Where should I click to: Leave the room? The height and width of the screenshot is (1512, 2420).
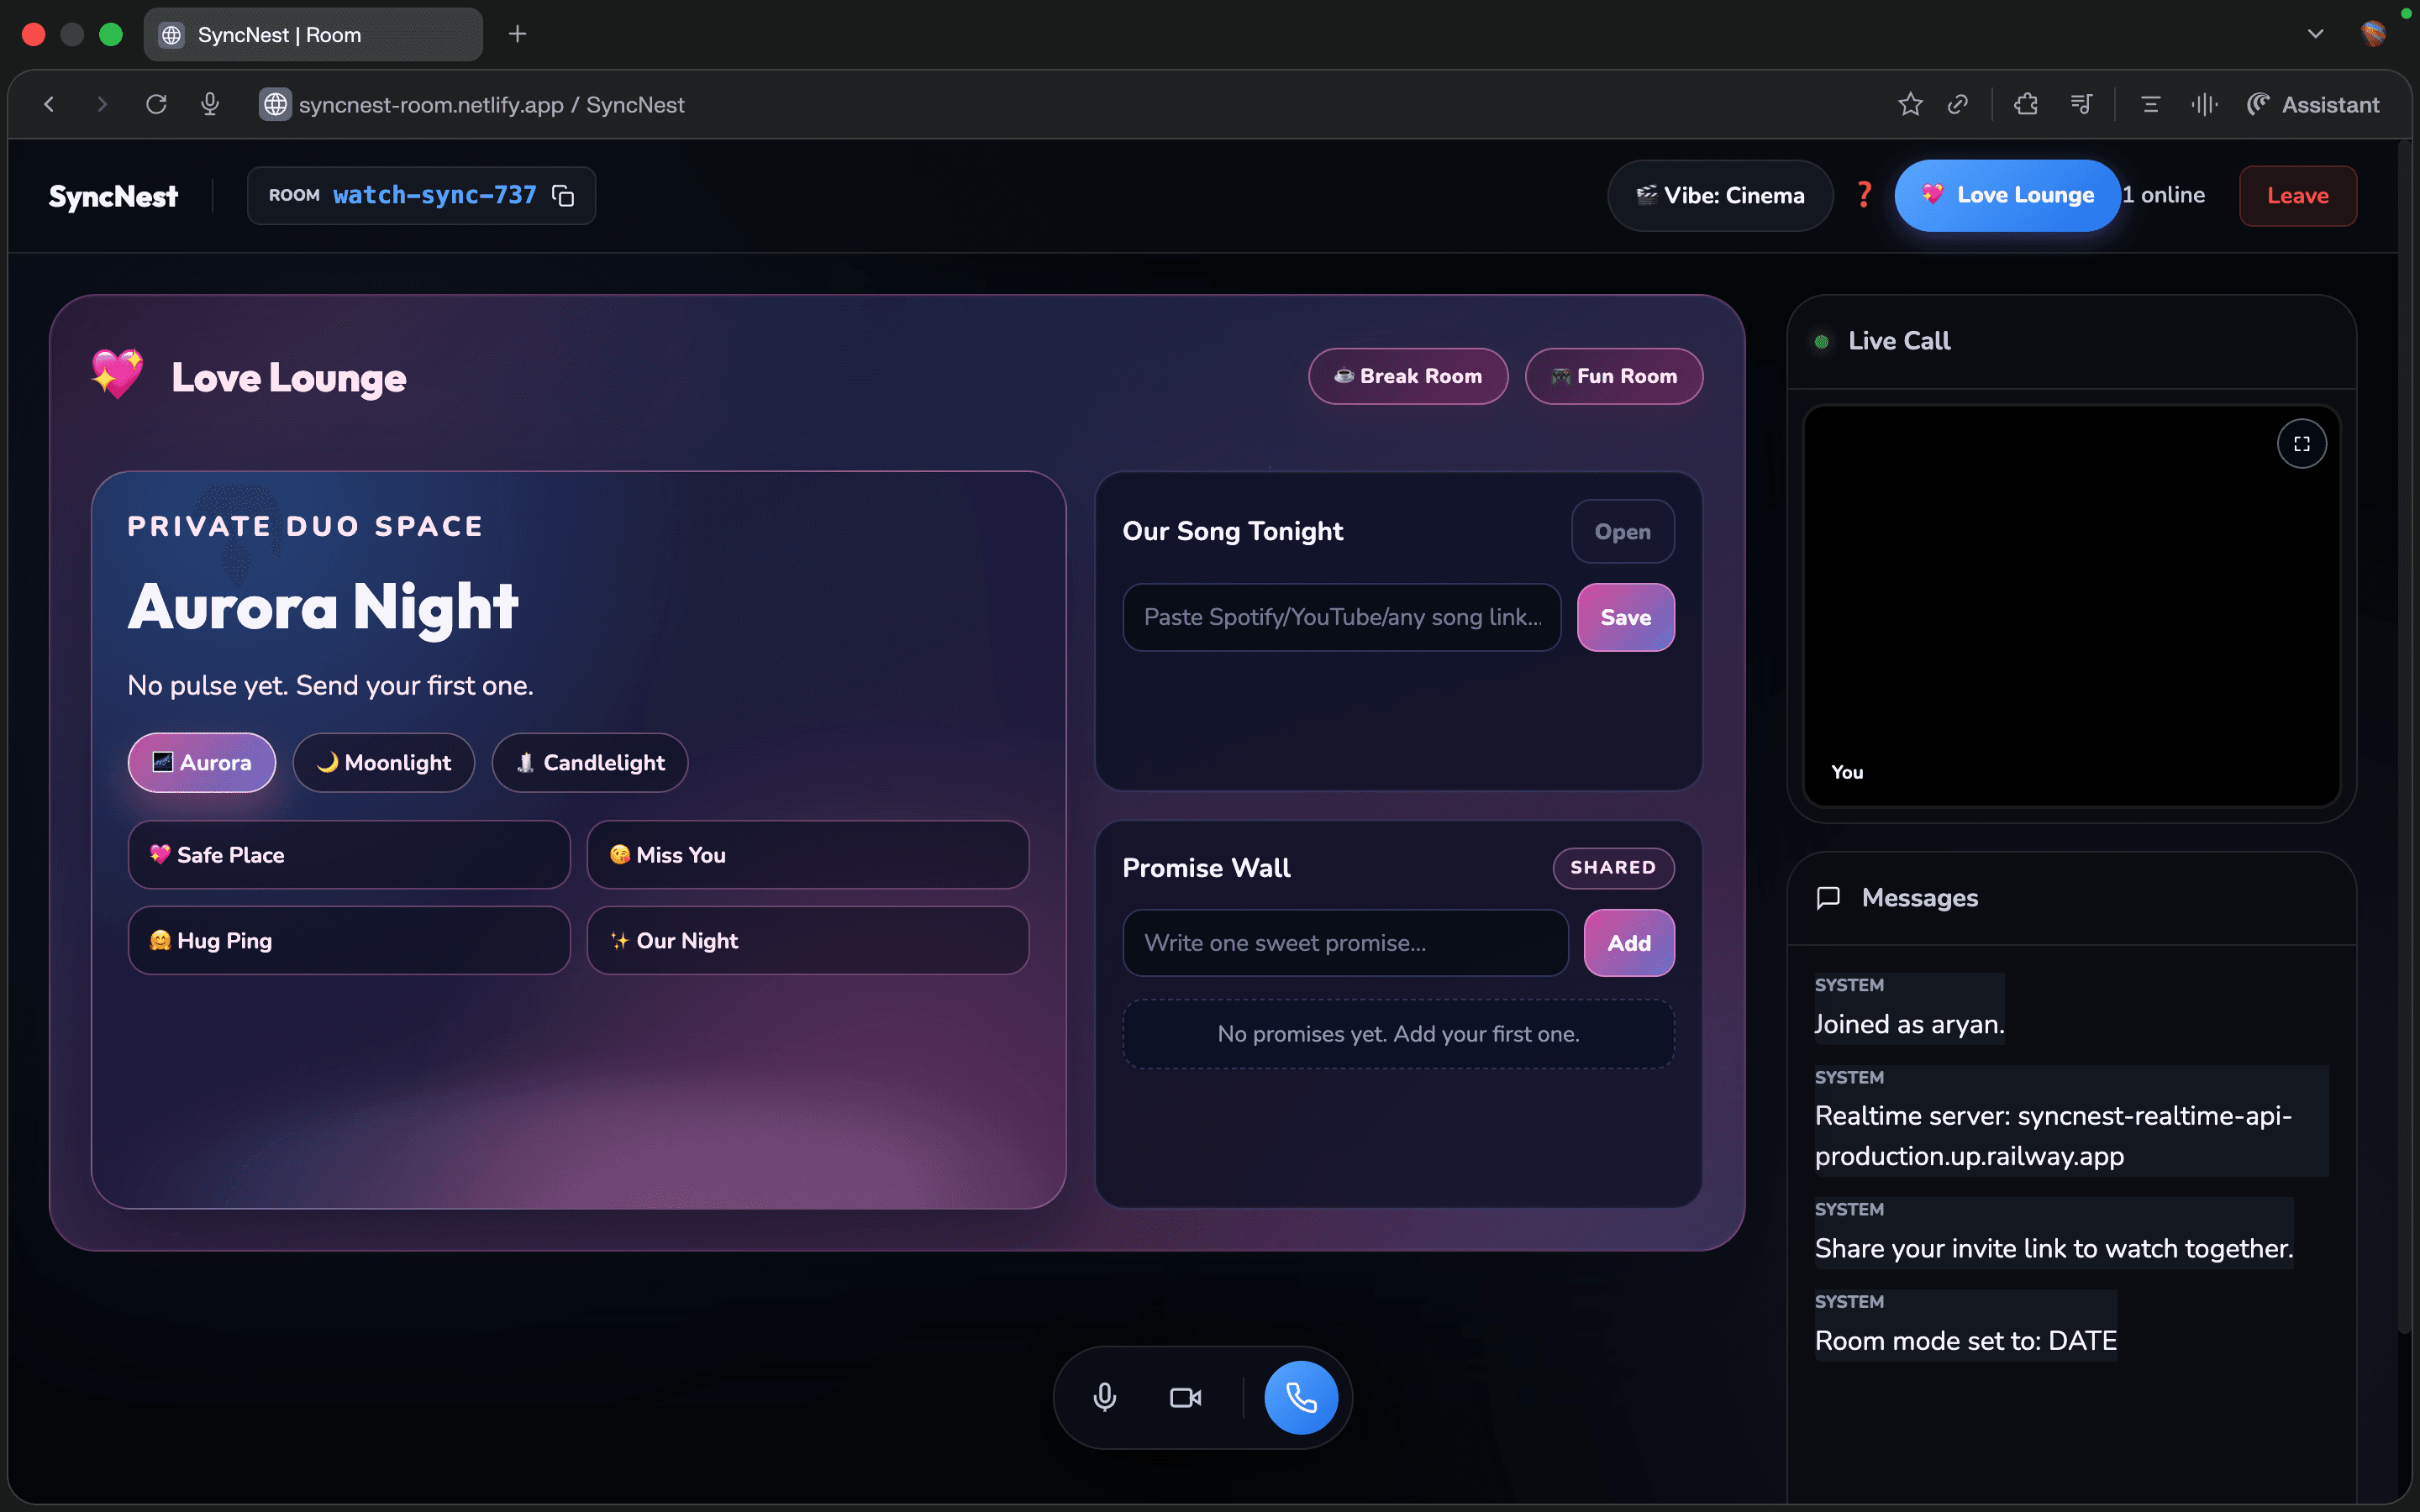(2296, 195)
